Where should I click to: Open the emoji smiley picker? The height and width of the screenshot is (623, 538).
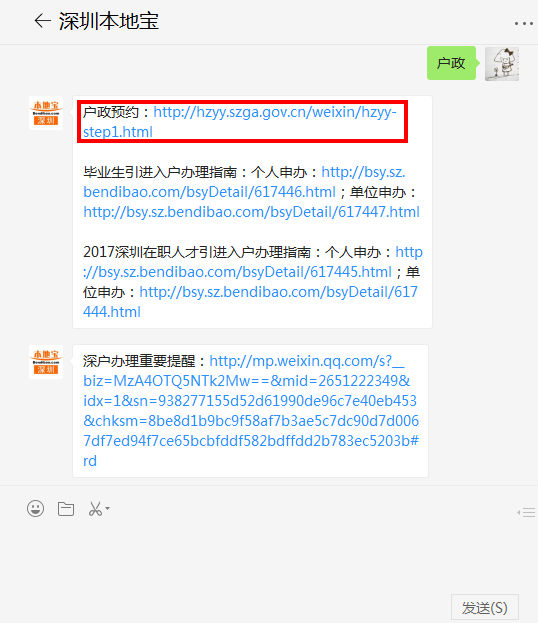[x=35, y=509]
